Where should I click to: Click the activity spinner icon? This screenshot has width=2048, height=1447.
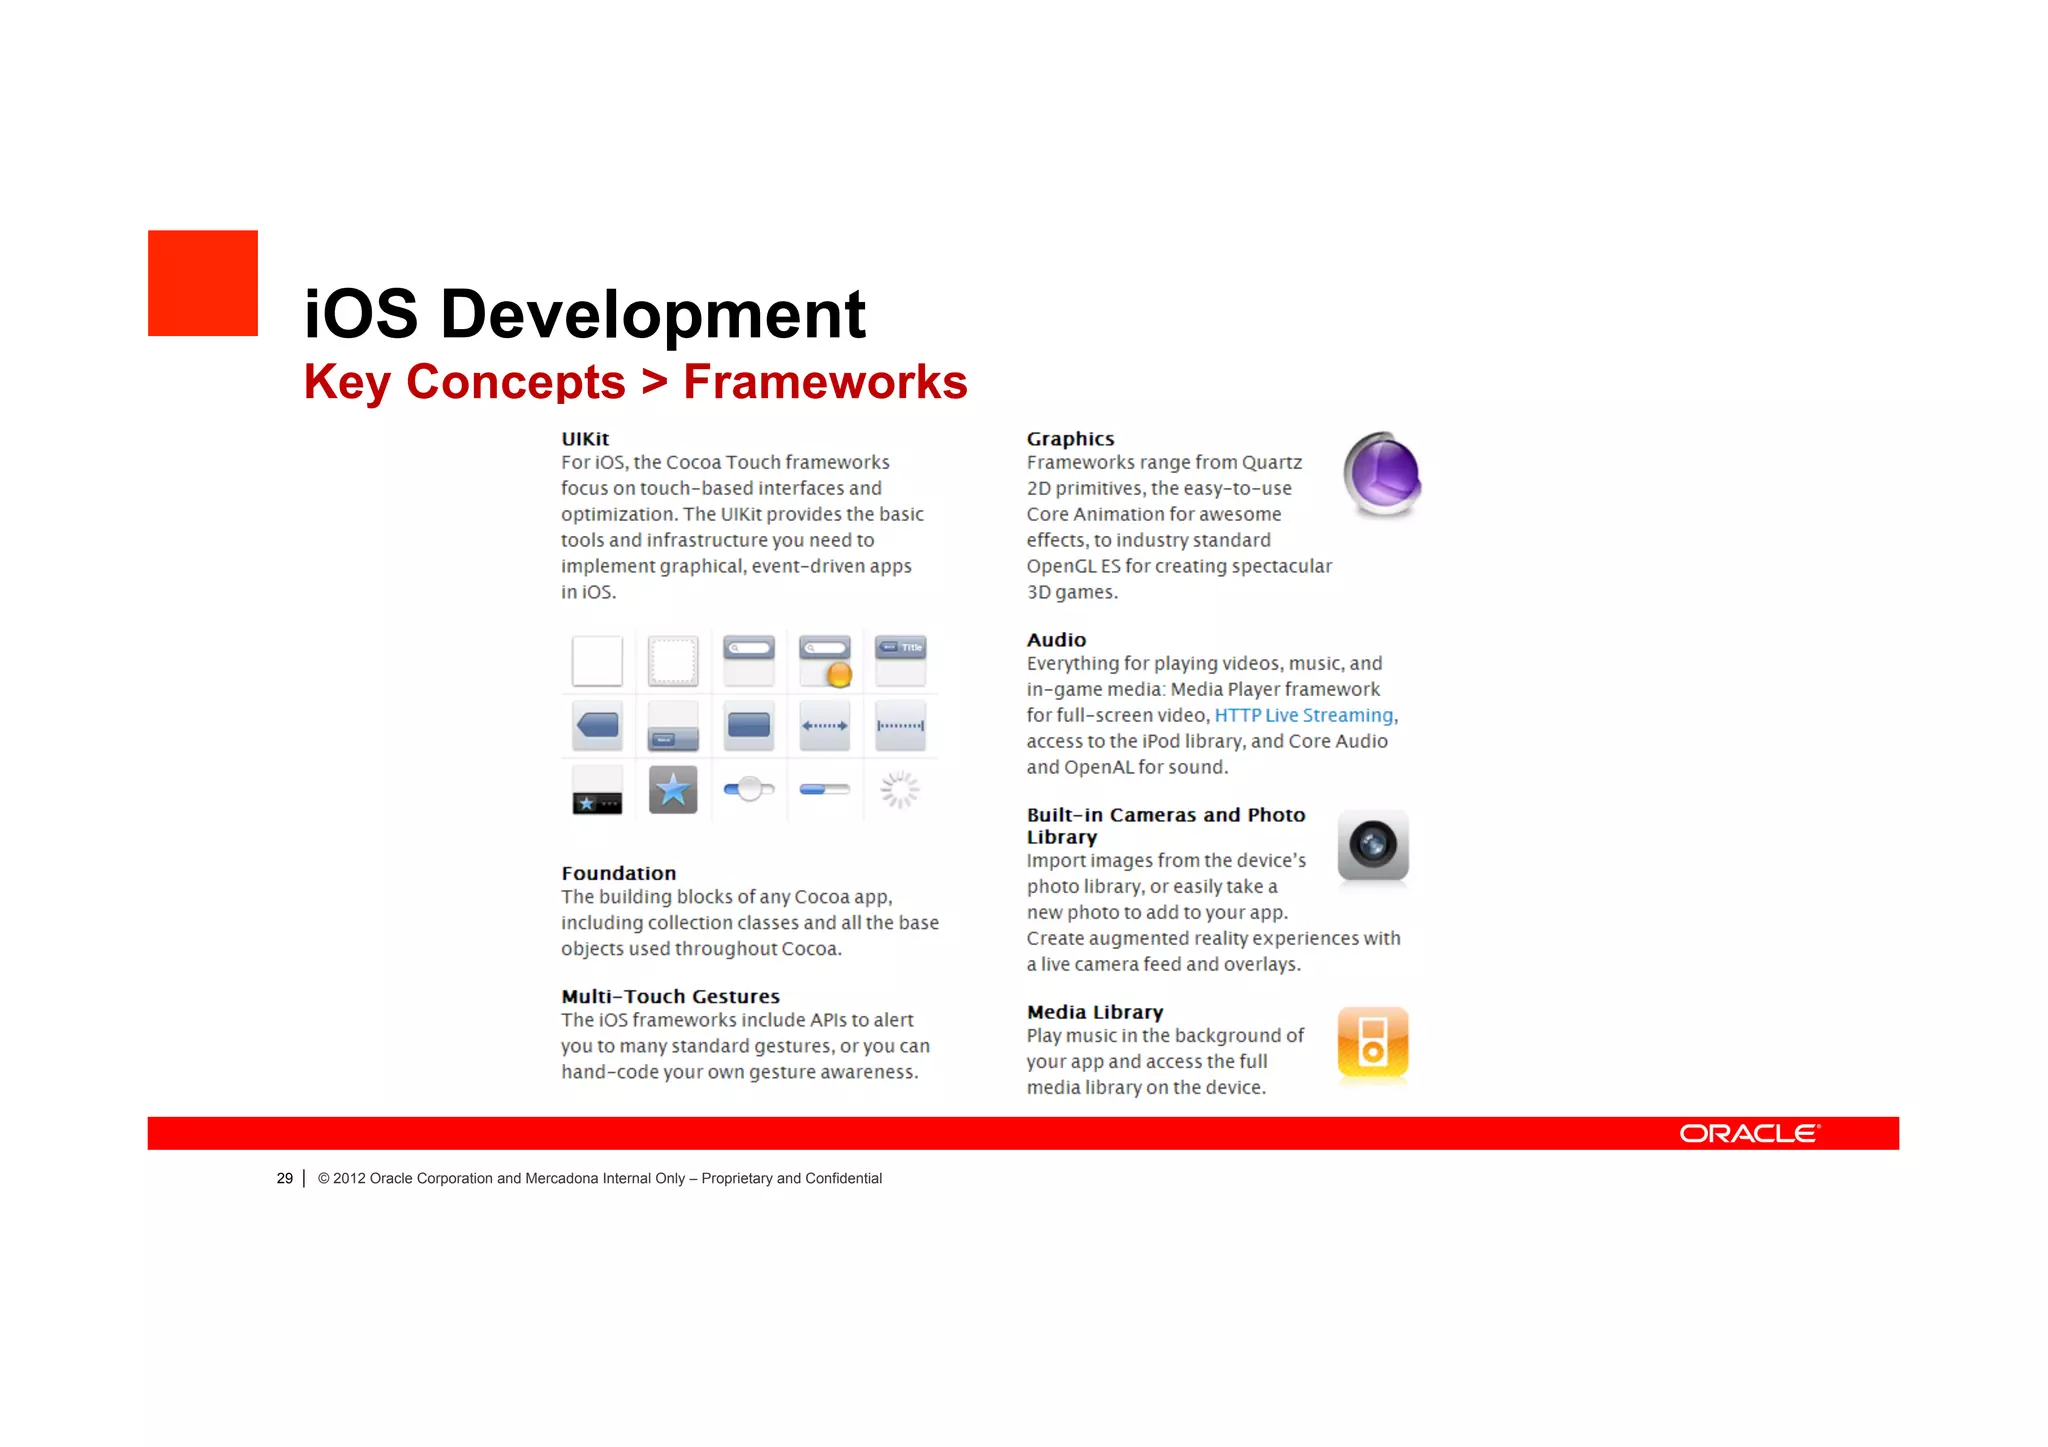click(x=899, y=789)
